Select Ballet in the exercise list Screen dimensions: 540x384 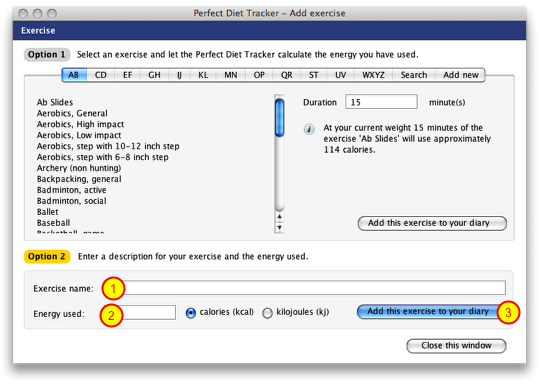(48, 212)
